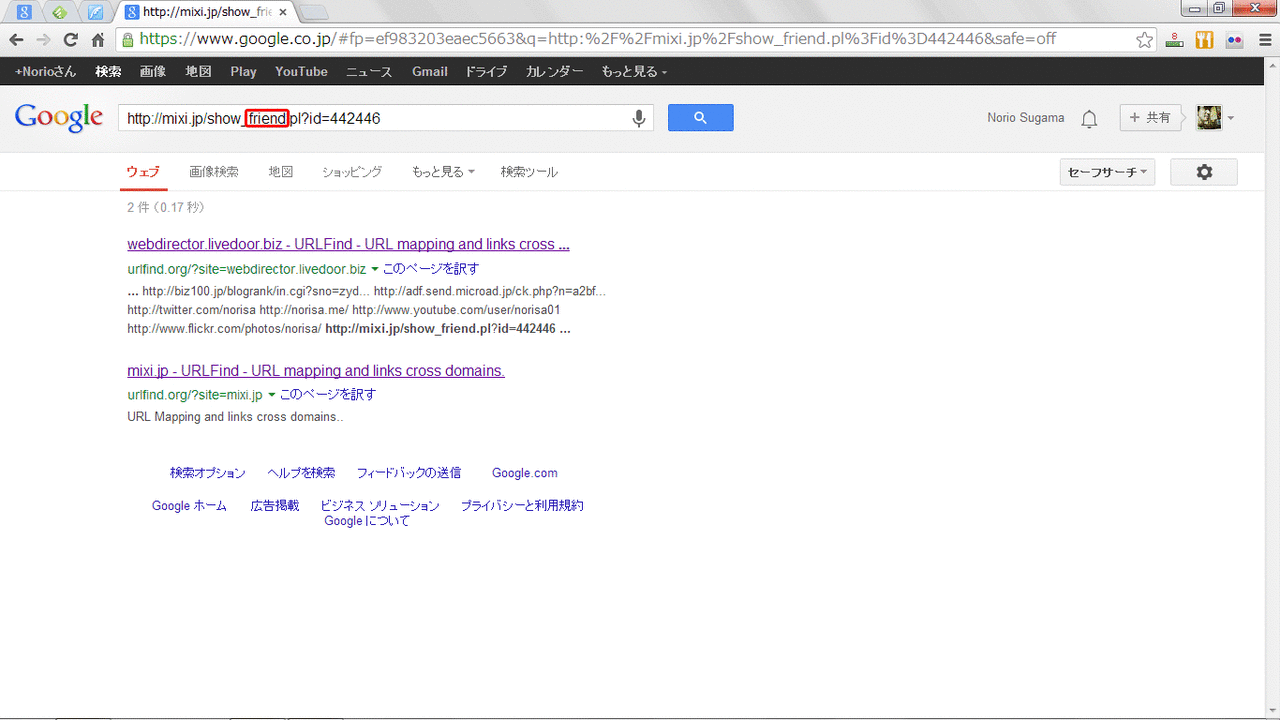Open Google について footer link
Image resolution: width=1280 pixels, height=720 pixels.
pyautogui.click(x=367, y=521)
